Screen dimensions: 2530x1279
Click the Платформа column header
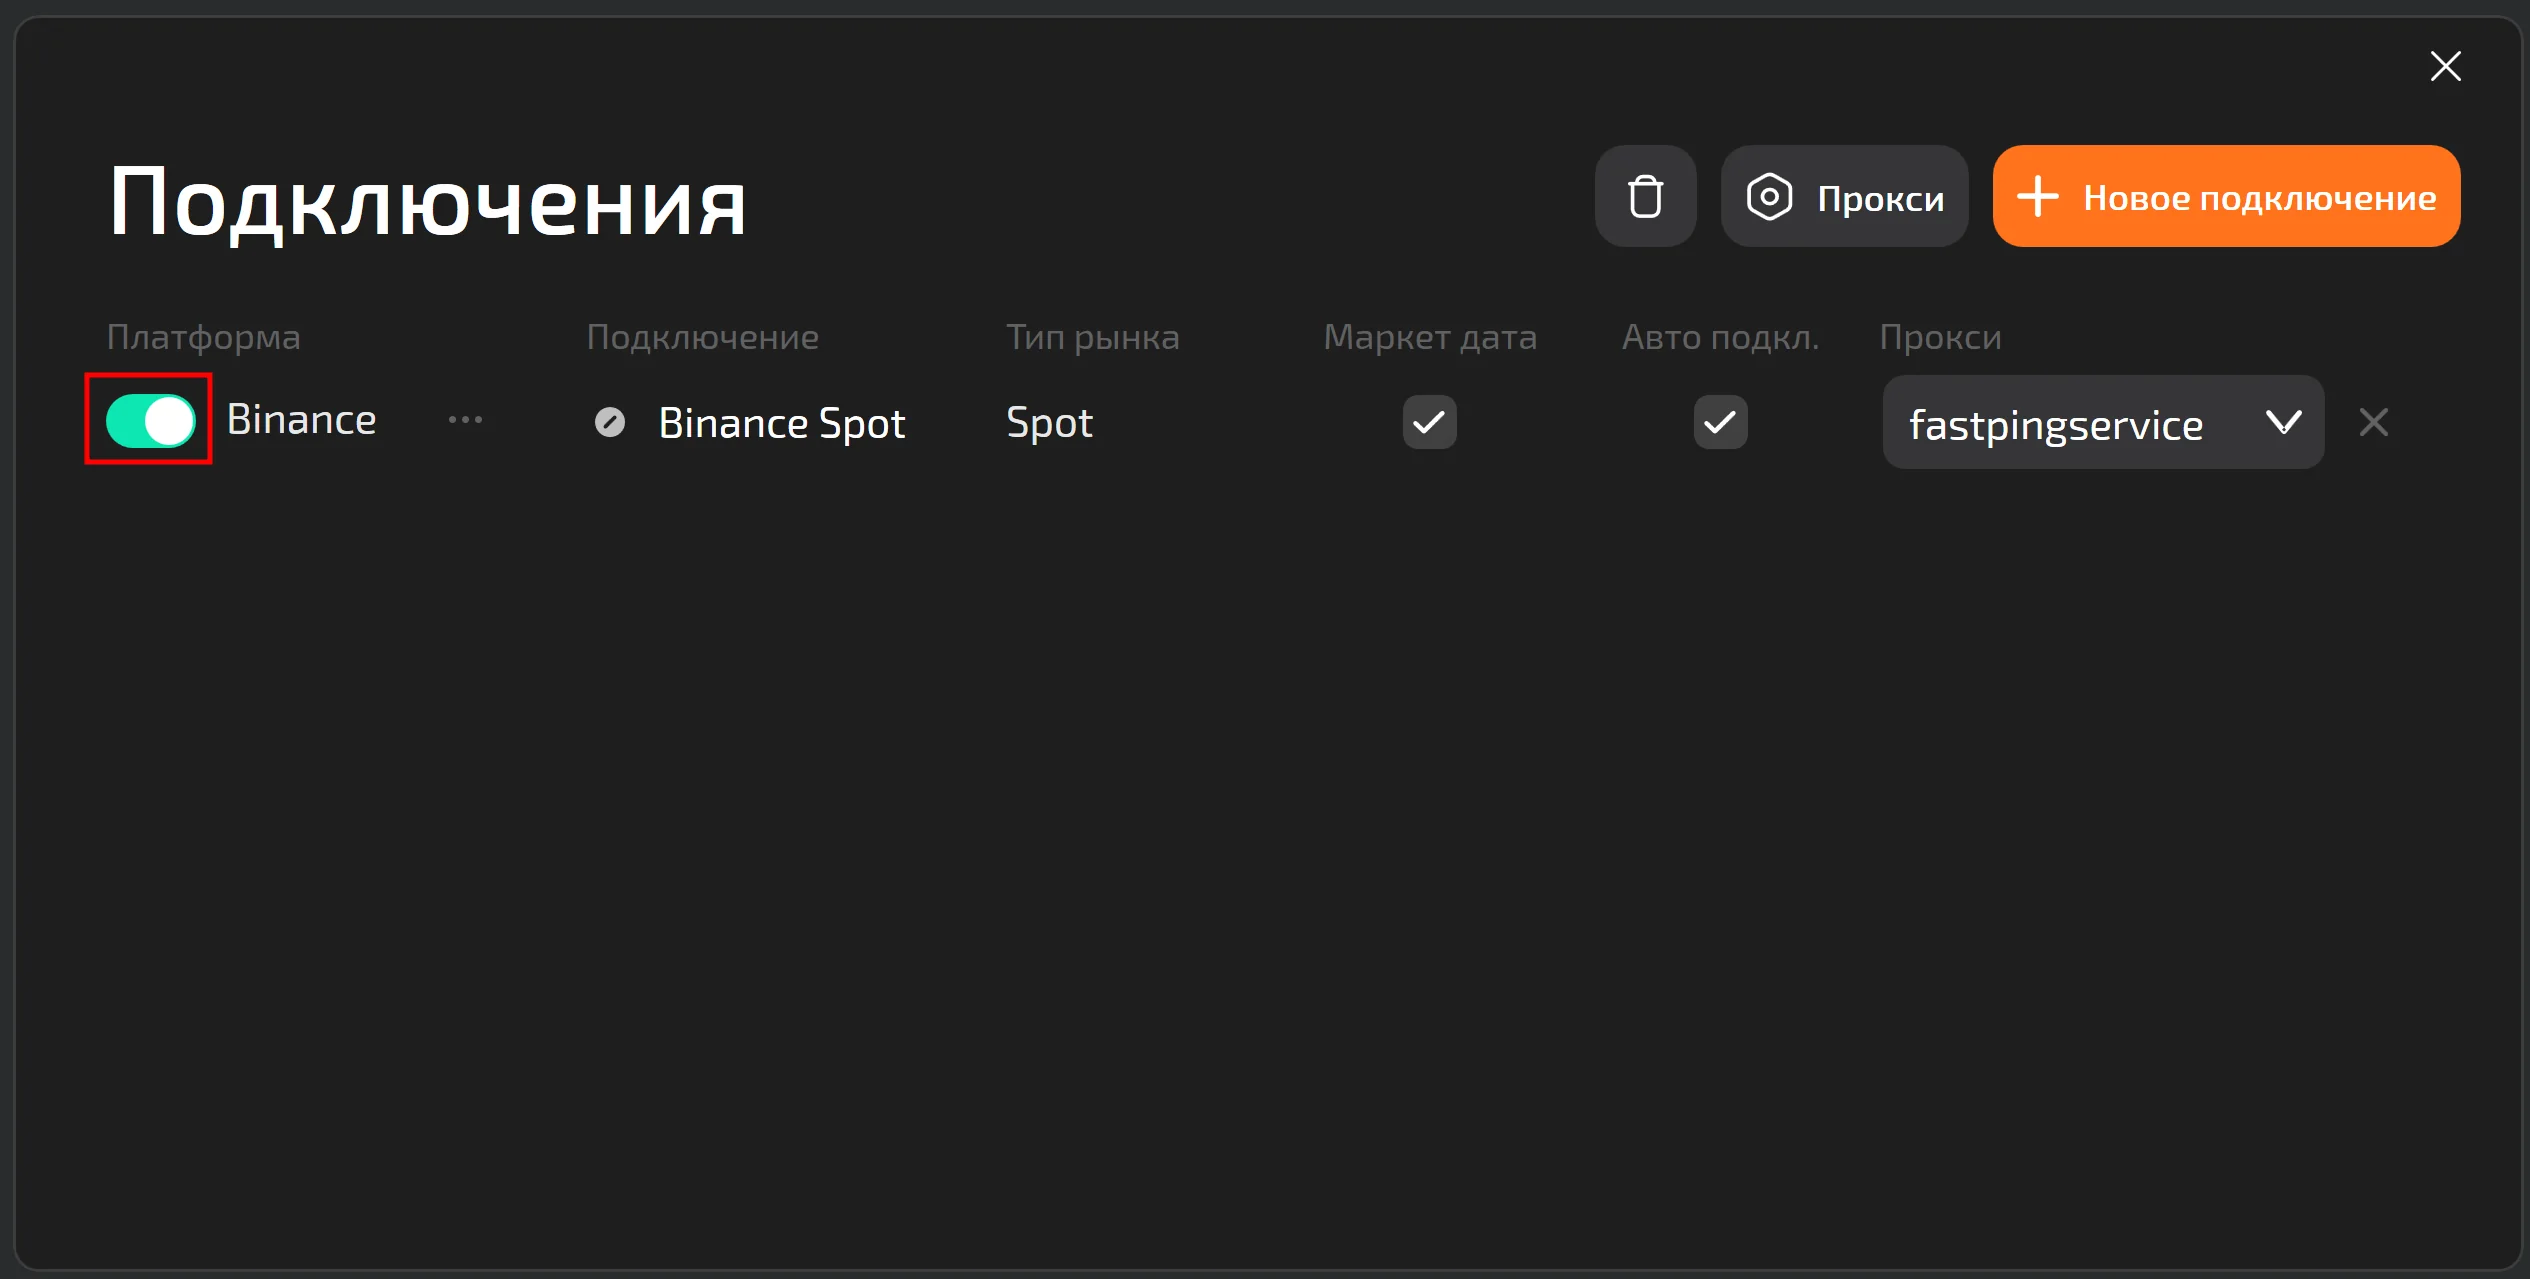[203, 337]
